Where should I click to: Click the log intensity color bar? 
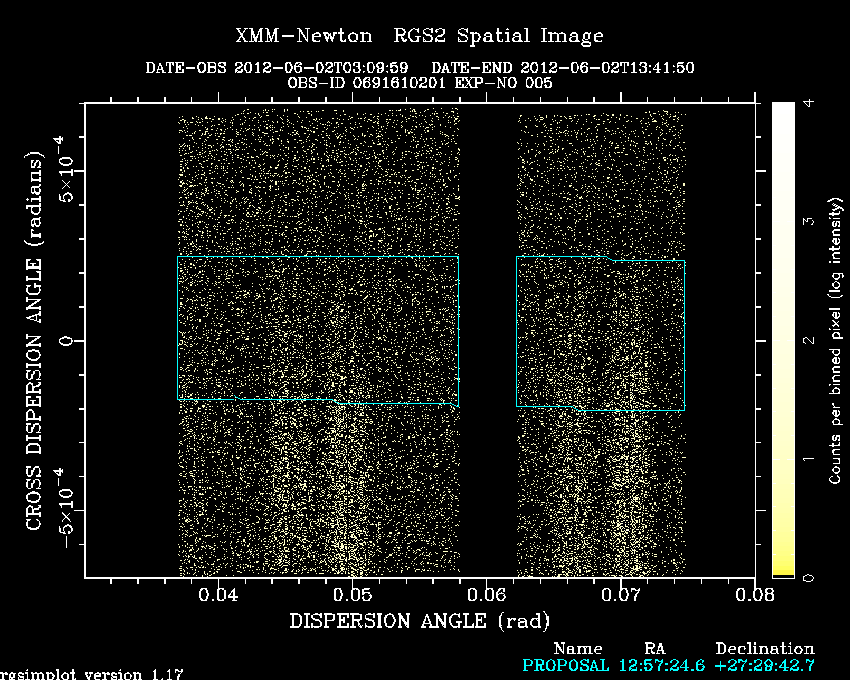(783, 340)
